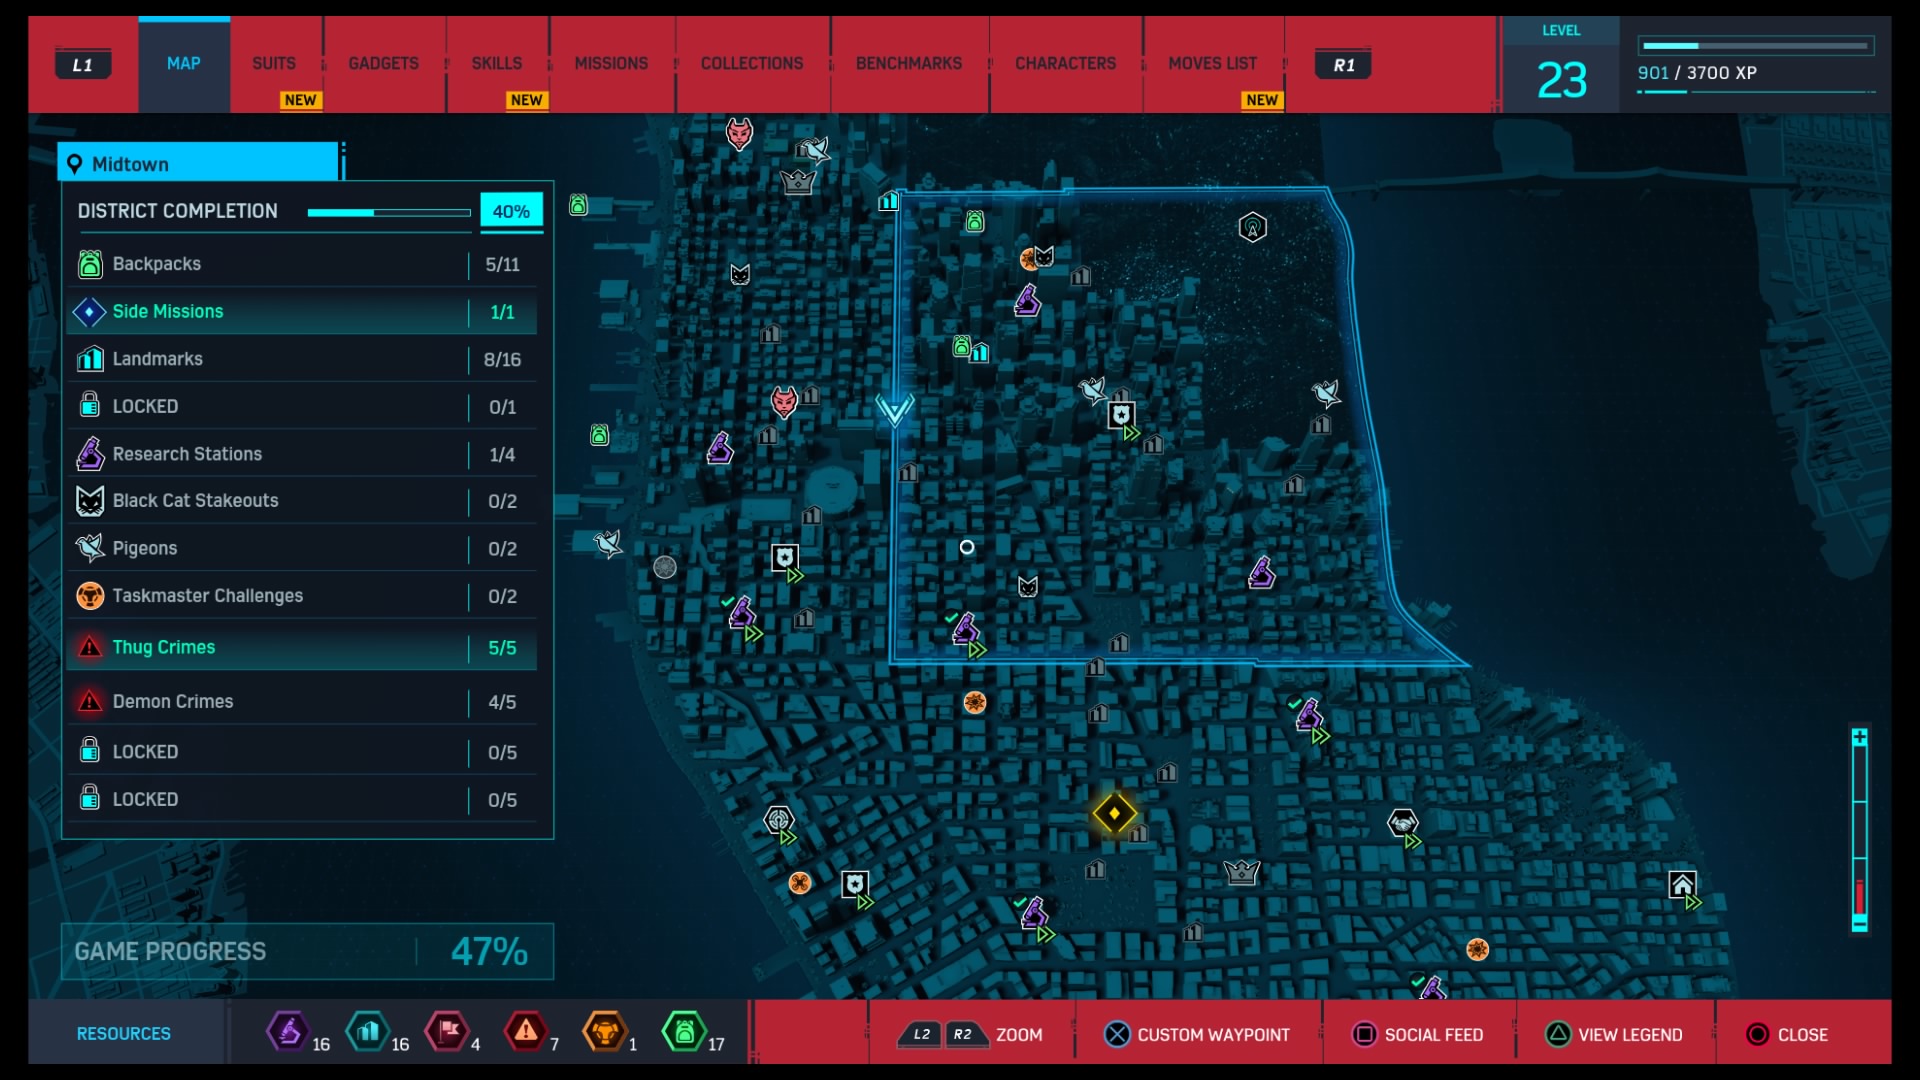This screenshot has height=1080, width=1920.
Task: Select the Thug Crimes row
Action: (x=303, y=647)
